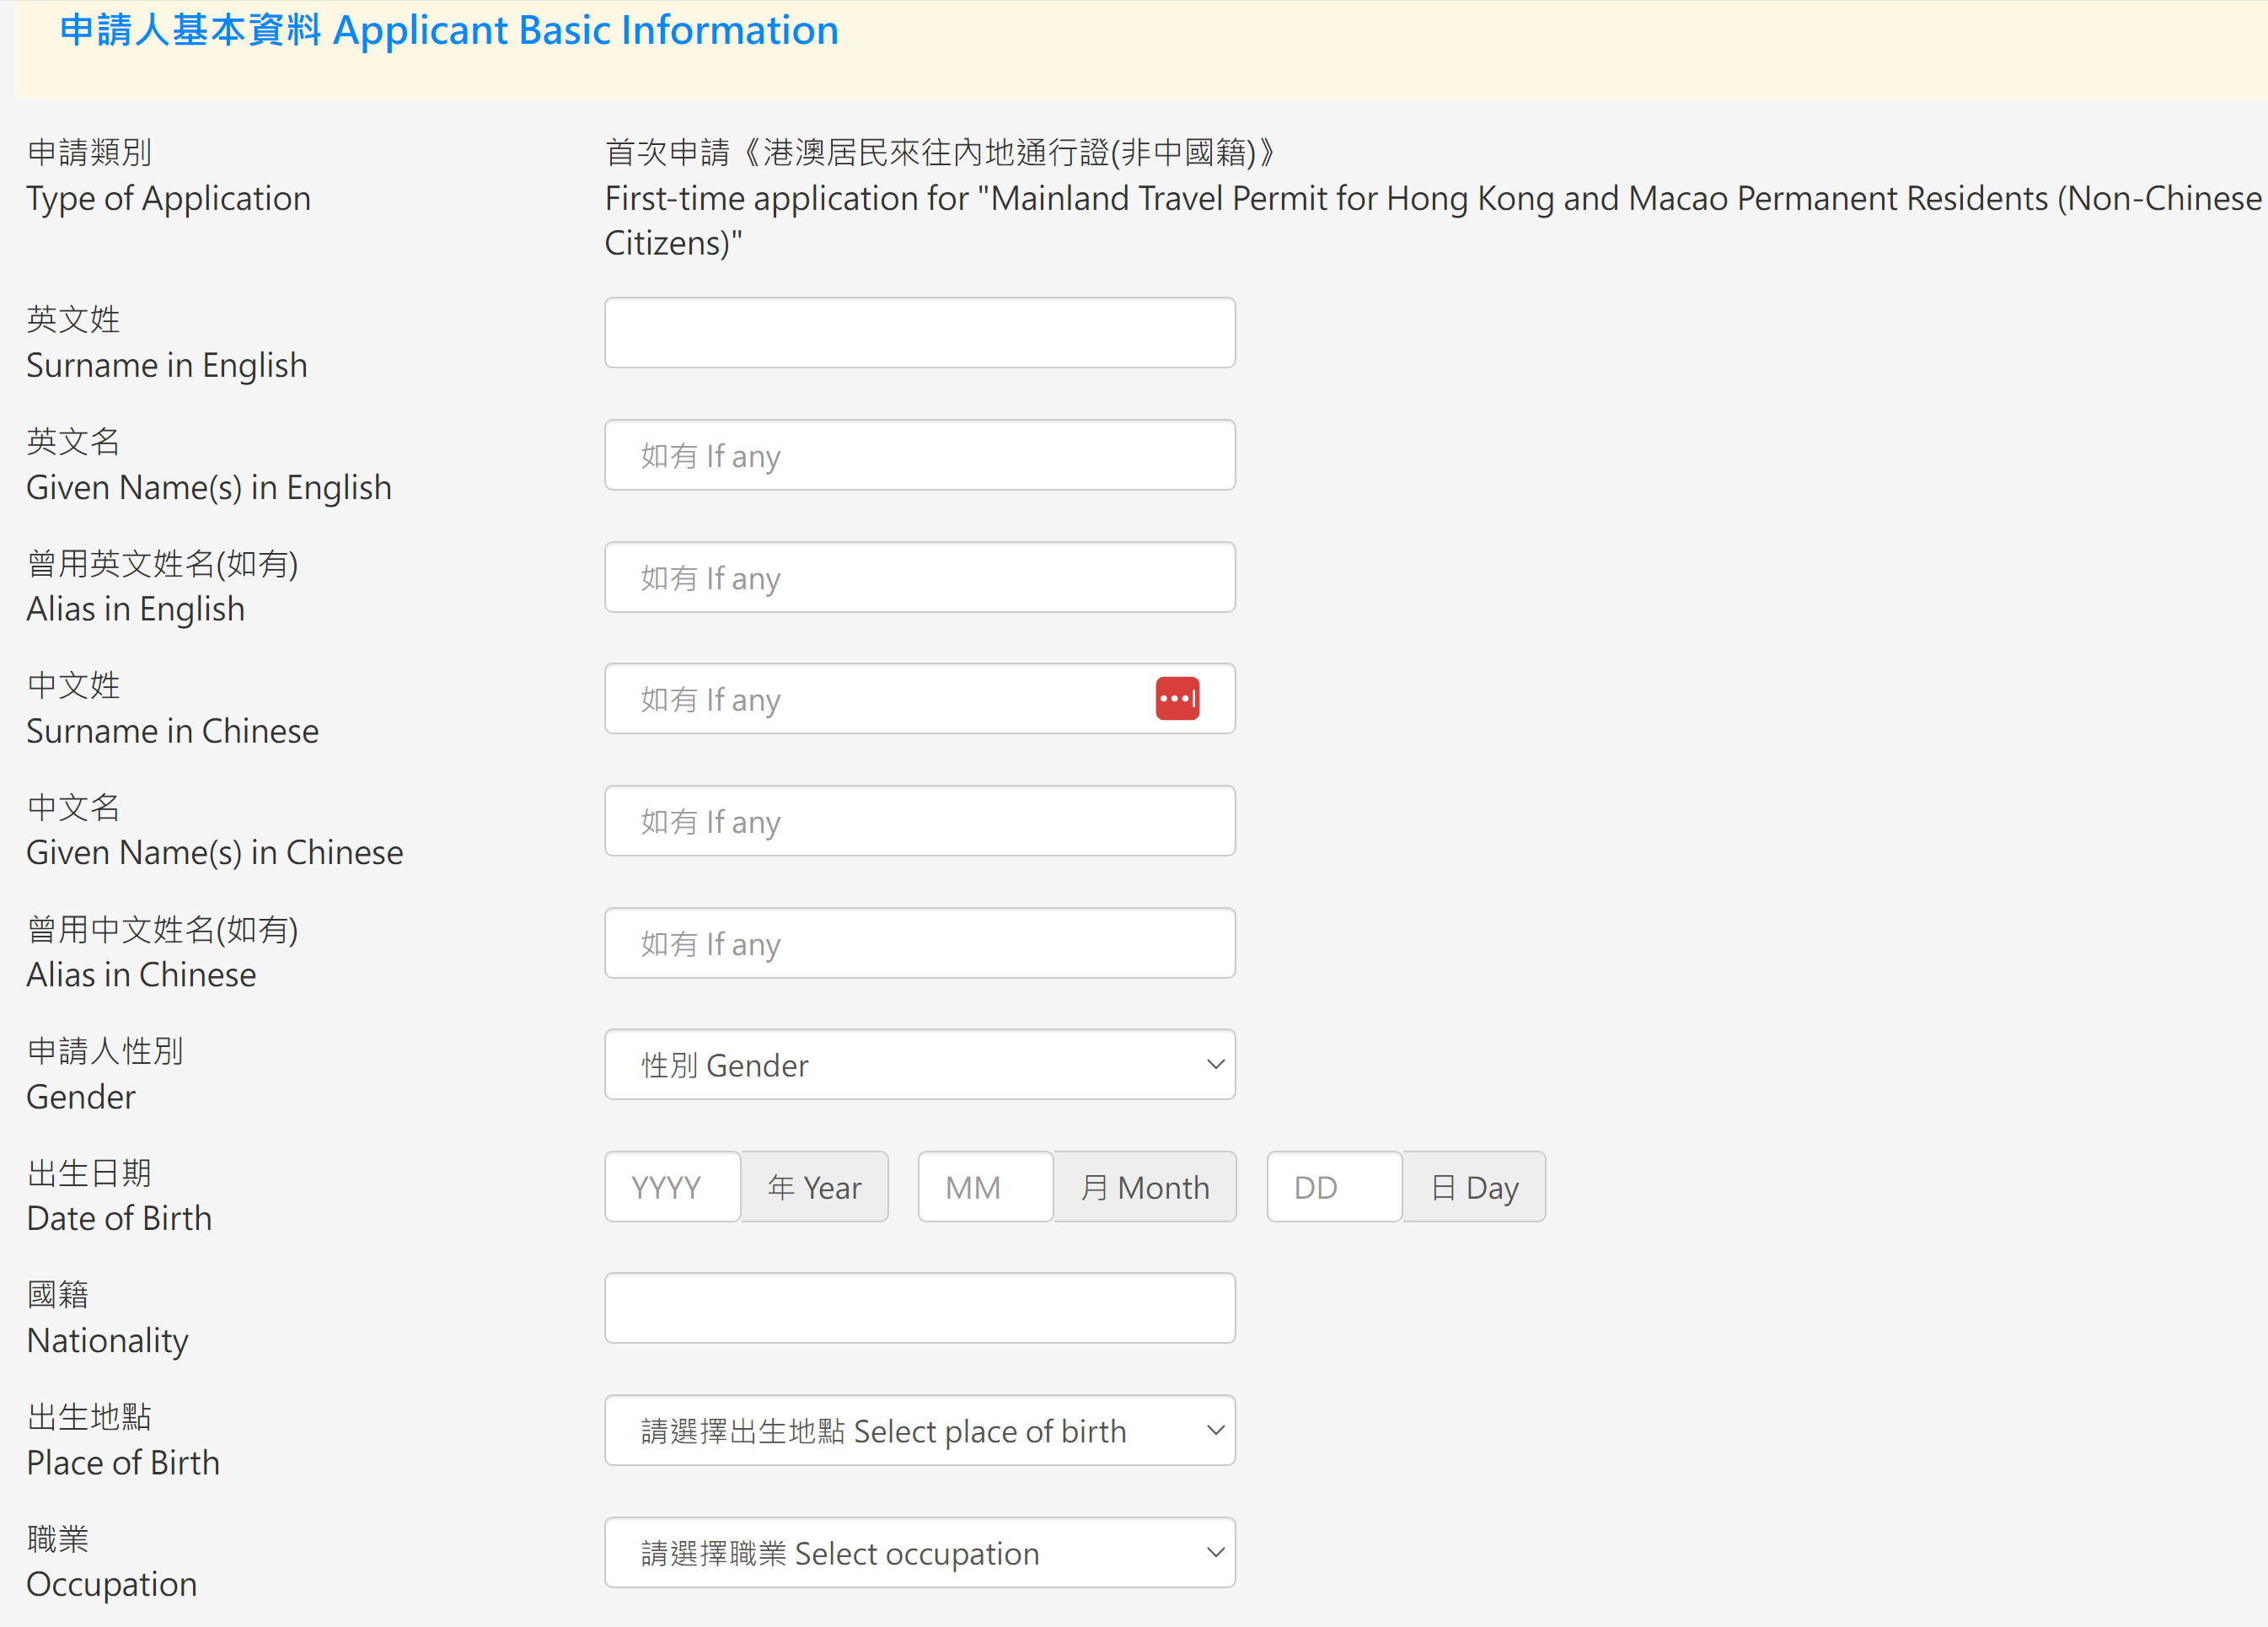Click the MM month of birth field
The height and width of the screenshot is (1627, 2268).
[x=985, y=1187]
